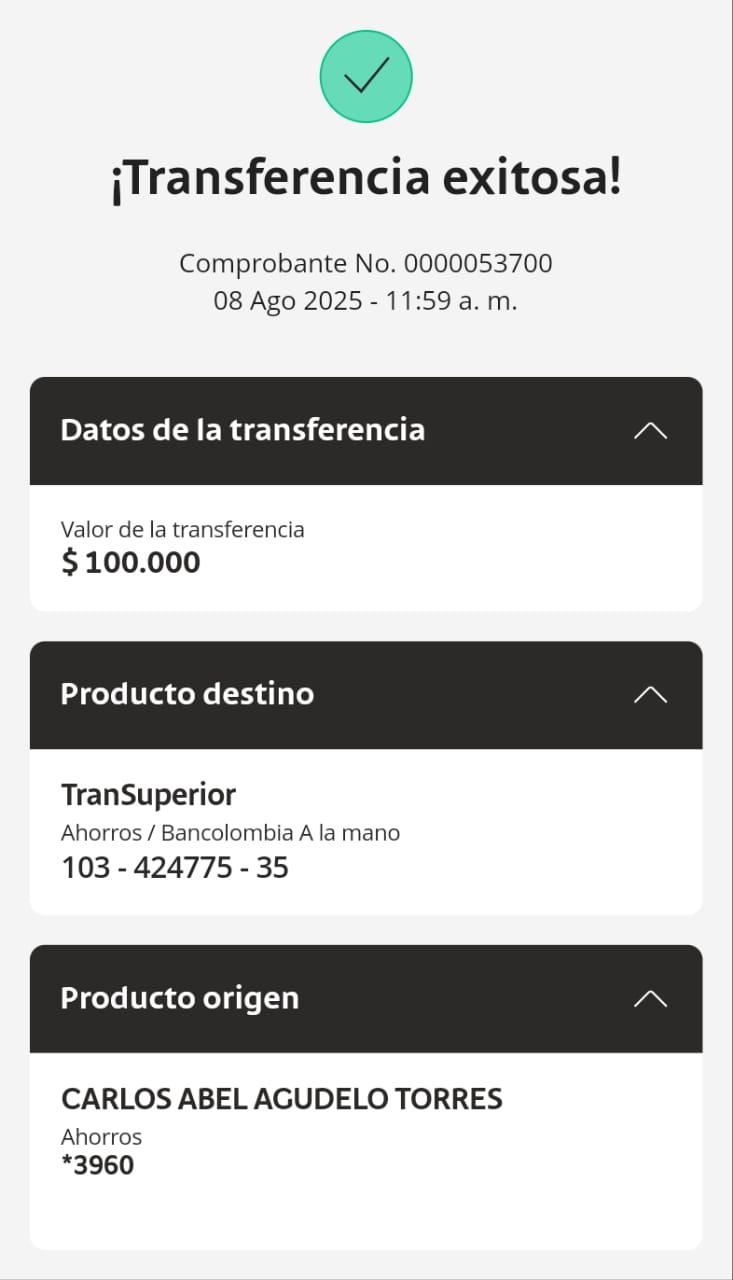Screen dimensions: 733x1280
Task: Collapse the Producto origen section arrow
Action: coord(650,999)
